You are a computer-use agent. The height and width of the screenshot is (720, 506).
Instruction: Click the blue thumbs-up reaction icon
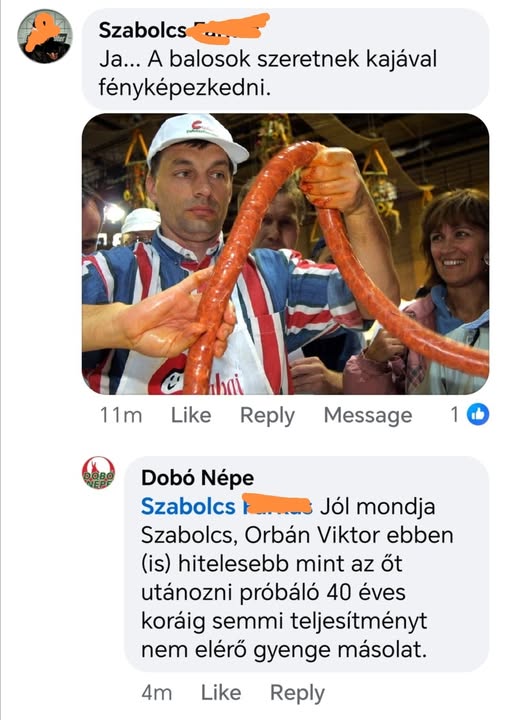coord(478,415)
